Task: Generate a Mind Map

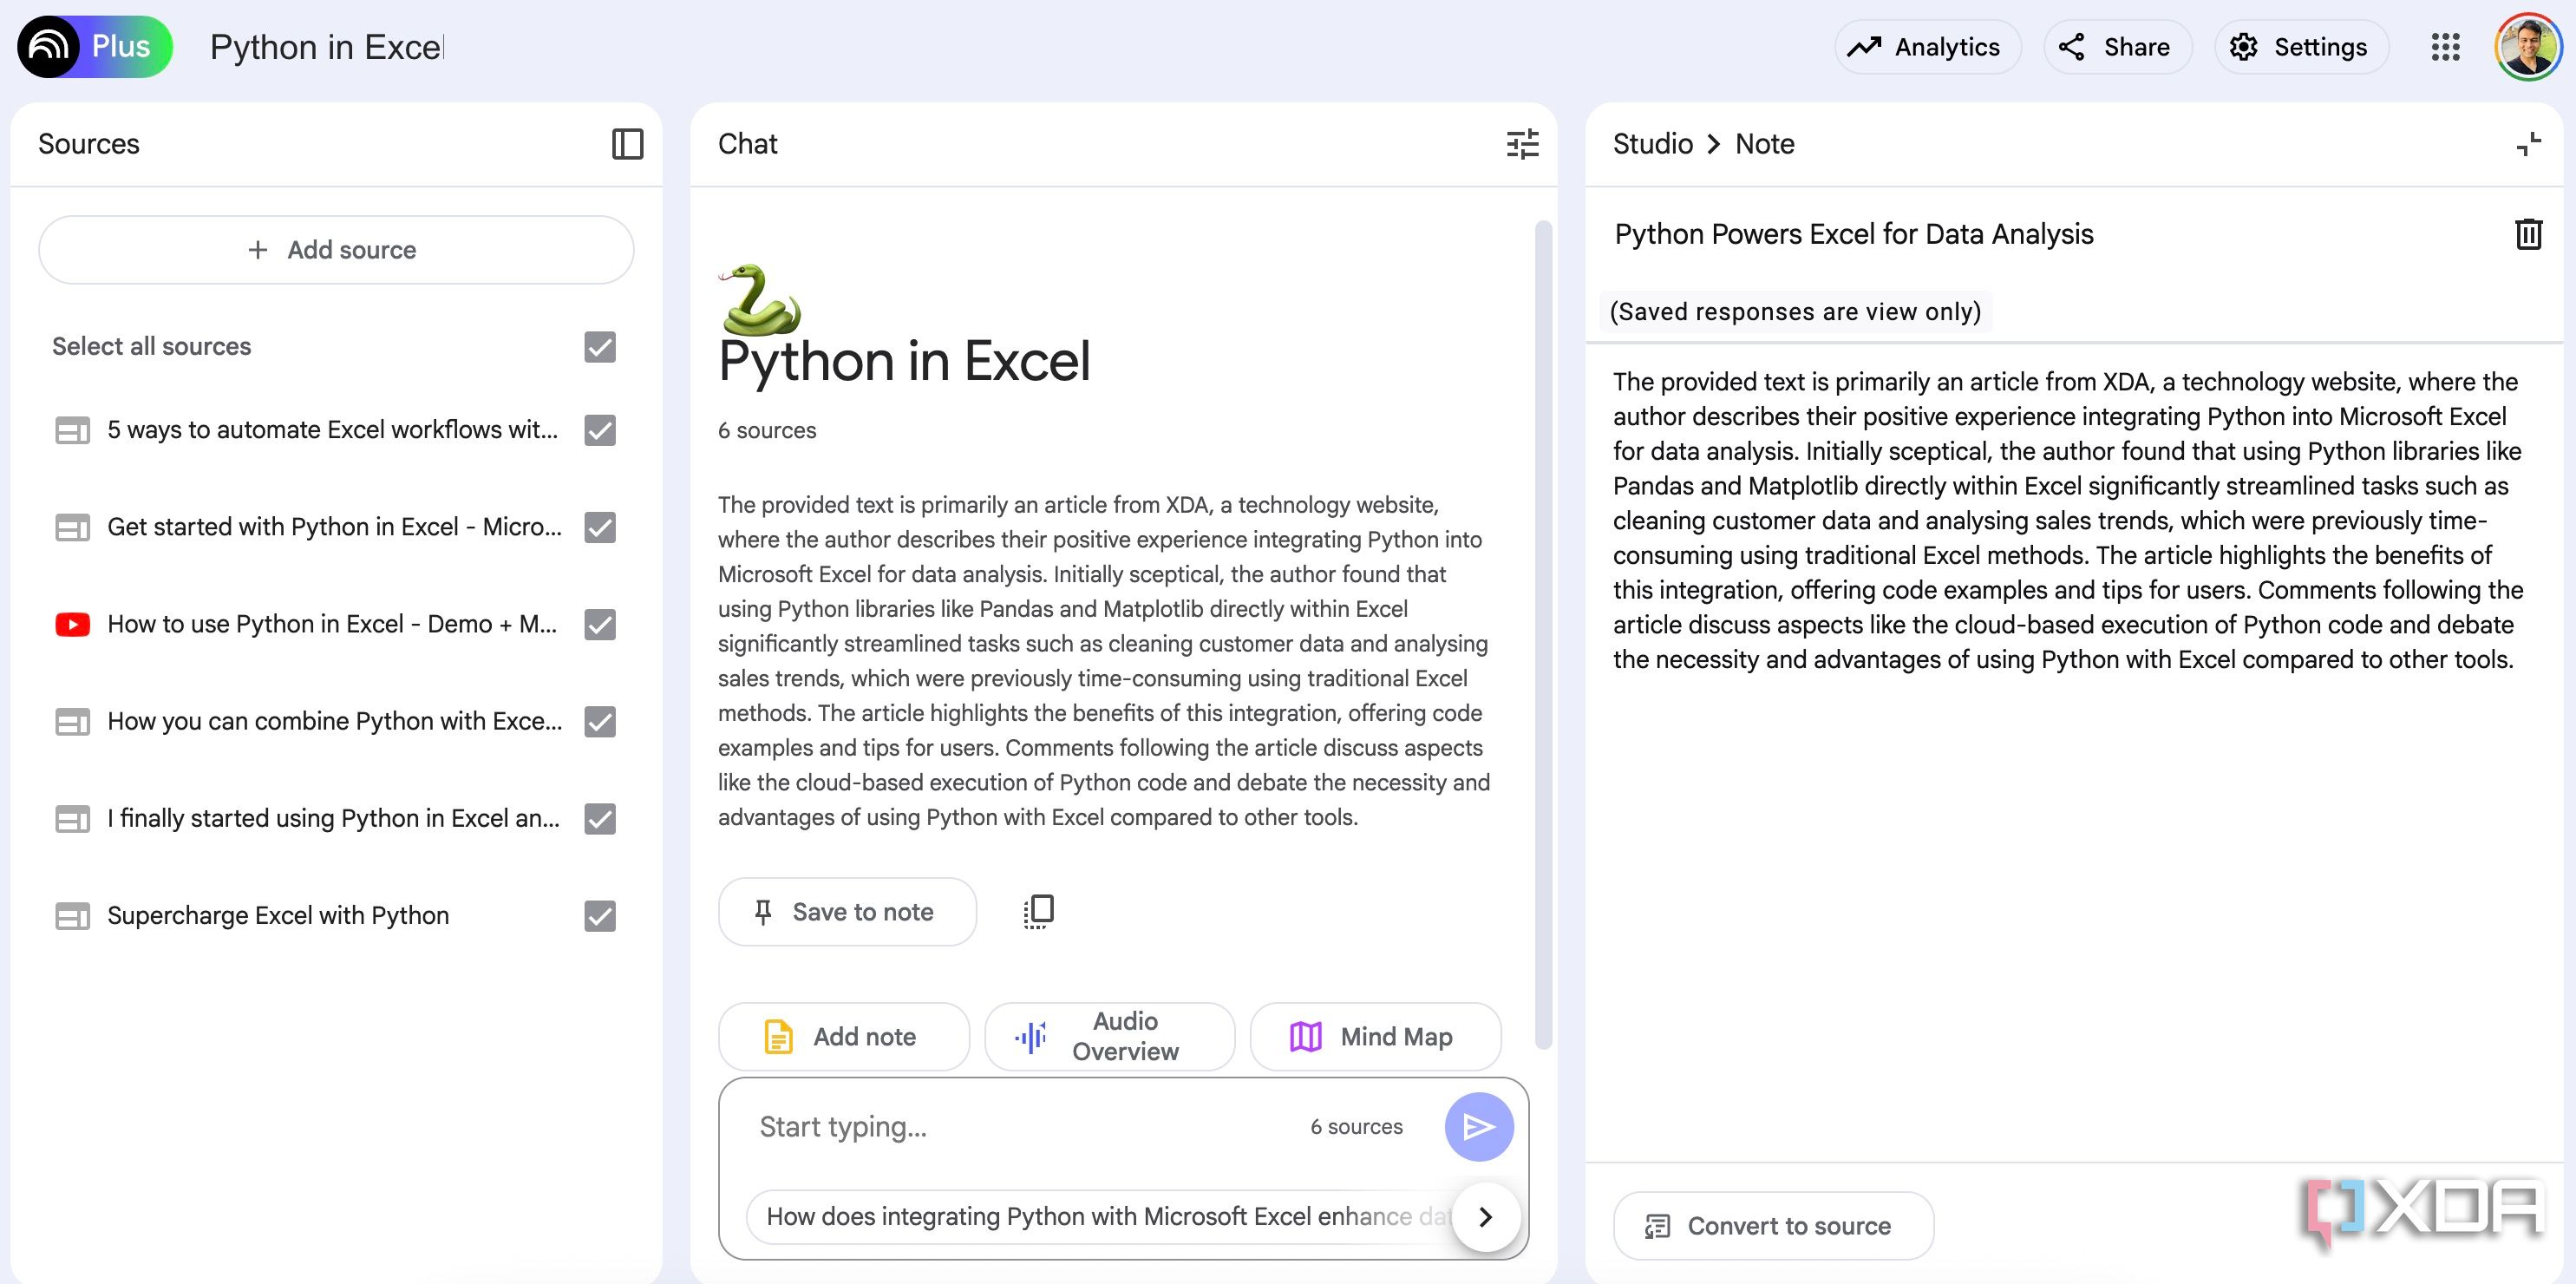Action: click(x=1375, y=1037)
